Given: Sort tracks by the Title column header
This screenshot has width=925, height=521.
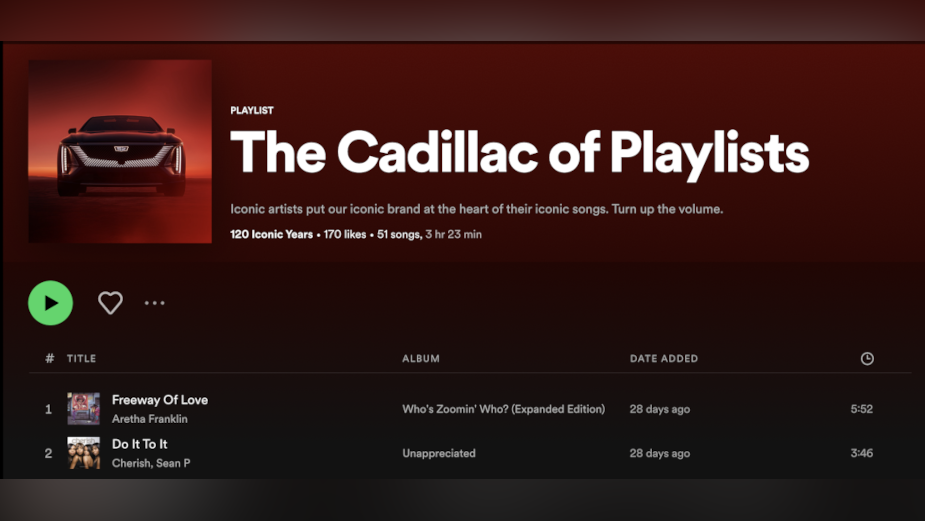Looking at the screenshot, I should [81, 359].
